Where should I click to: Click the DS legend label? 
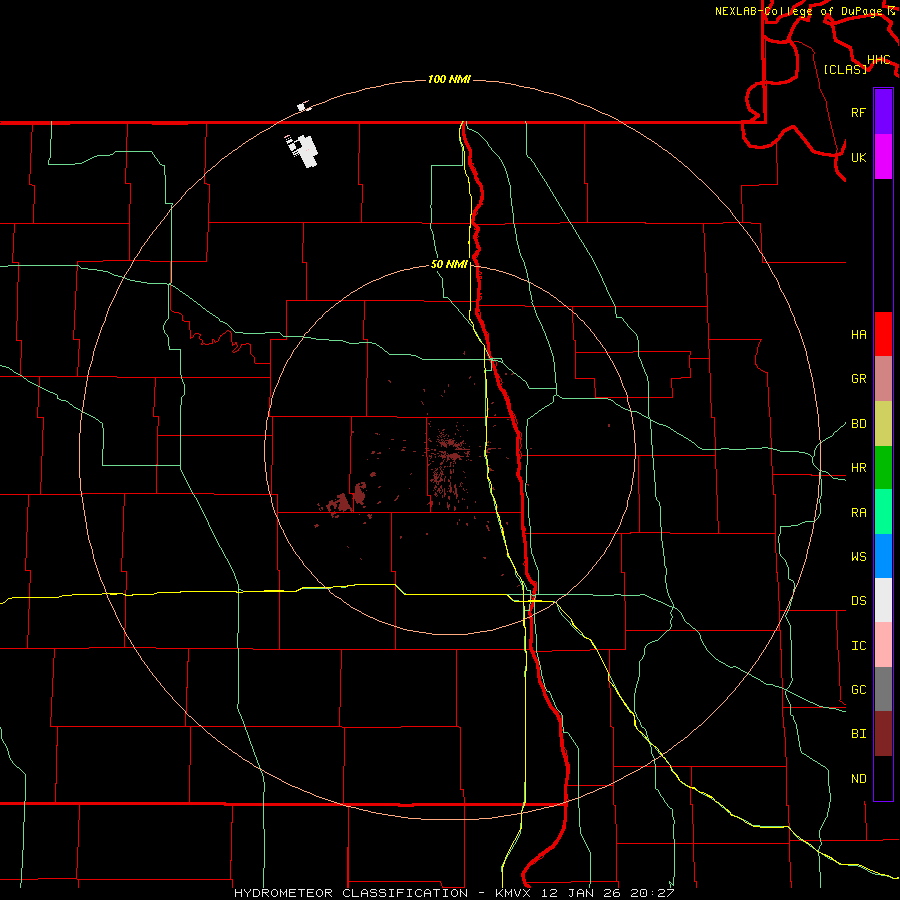[x=858, y=601]
